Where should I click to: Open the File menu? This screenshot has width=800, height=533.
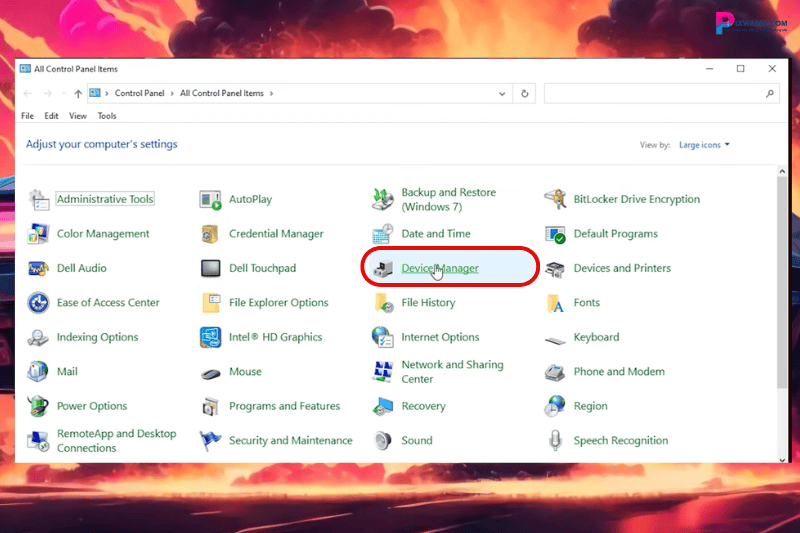[x=28, y=116]
